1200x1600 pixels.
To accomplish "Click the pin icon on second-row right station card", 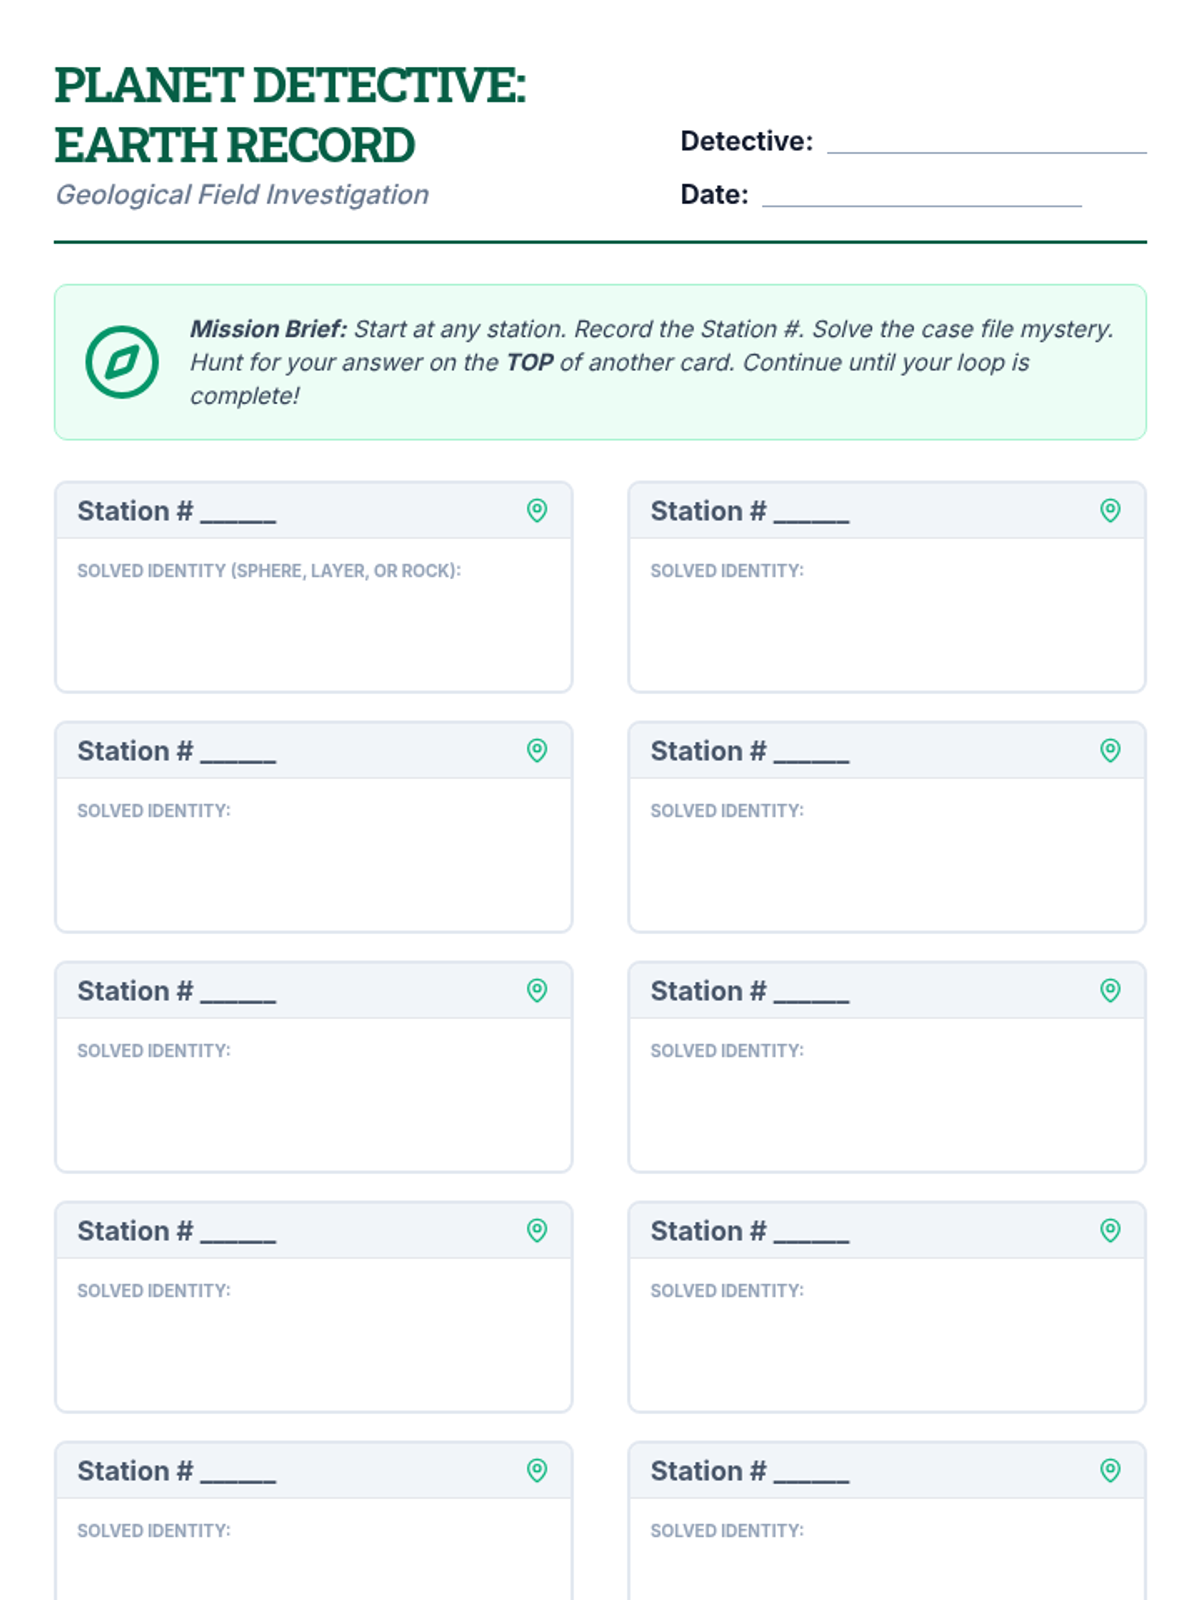I will (x=1110, y=751).
